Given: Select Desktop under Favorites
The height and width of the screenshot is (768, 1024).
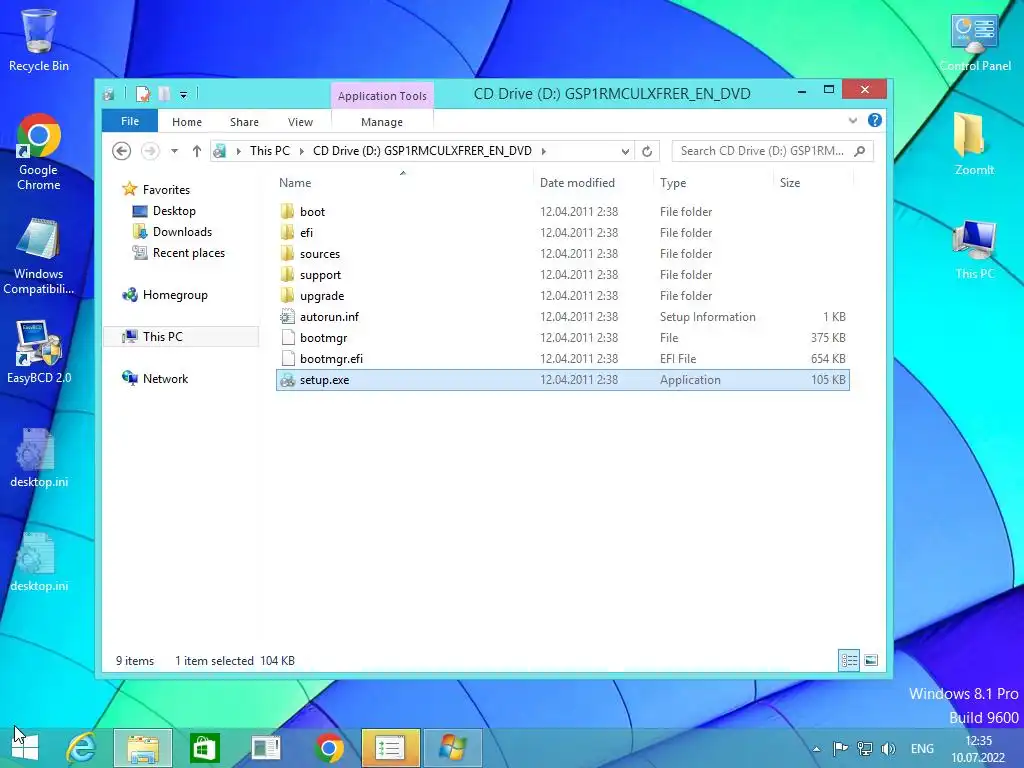Looking at the screenshot, I should (x=174, y=211).
